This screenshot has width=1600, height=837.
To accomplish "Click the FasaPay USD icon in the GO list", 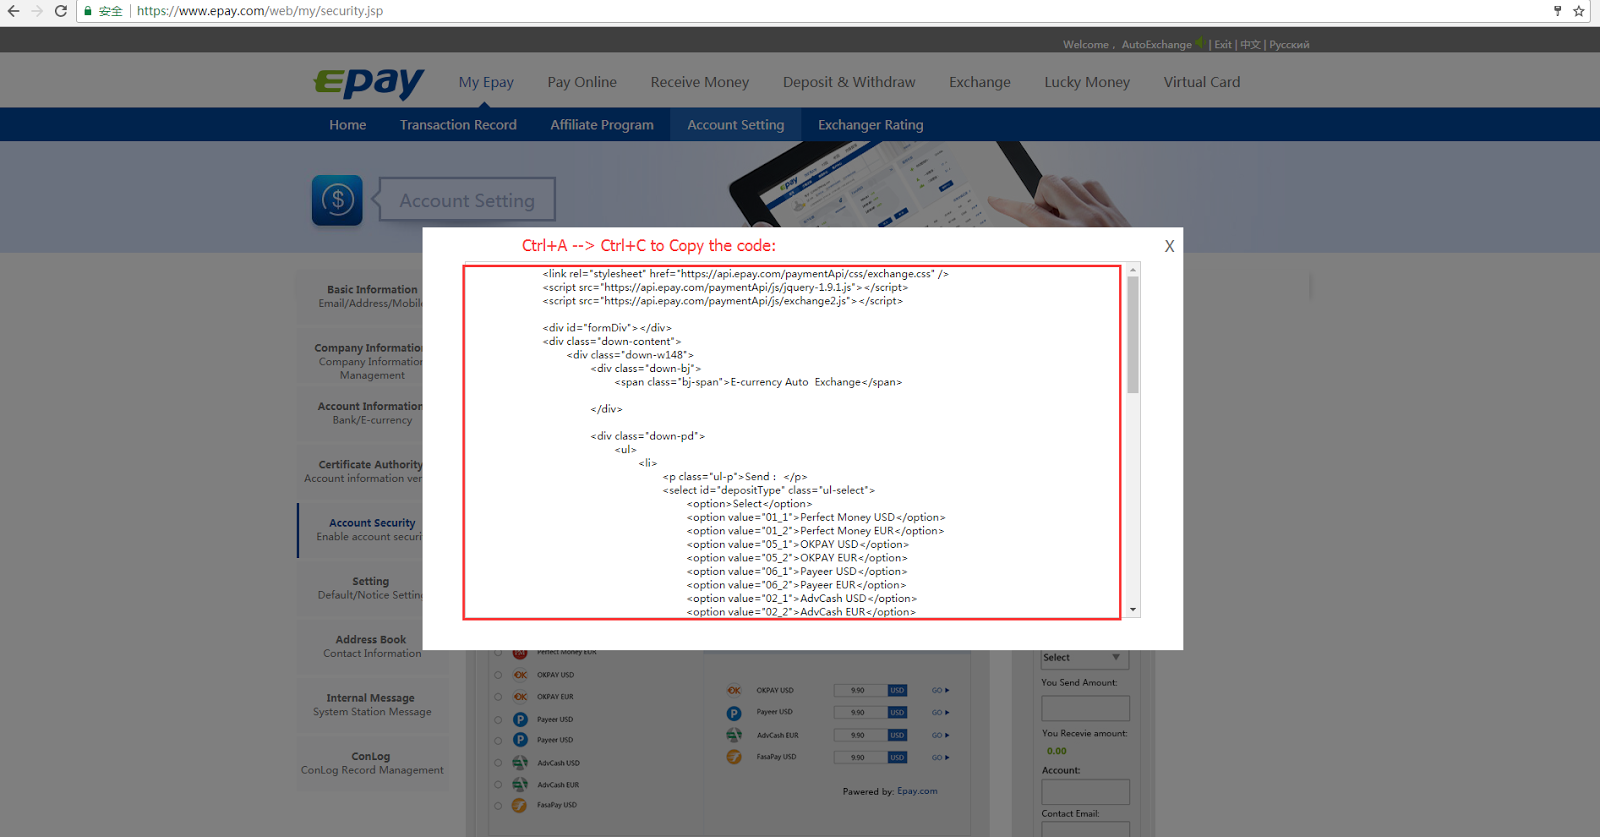I will tap(734, 757).
